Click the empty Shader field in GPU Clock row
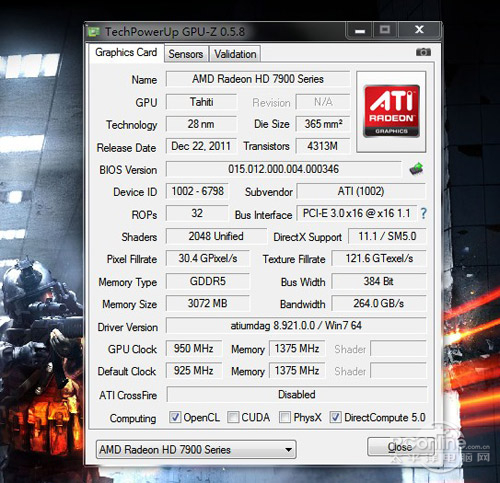This screenshot has width=500, height=483. [399, 349]
